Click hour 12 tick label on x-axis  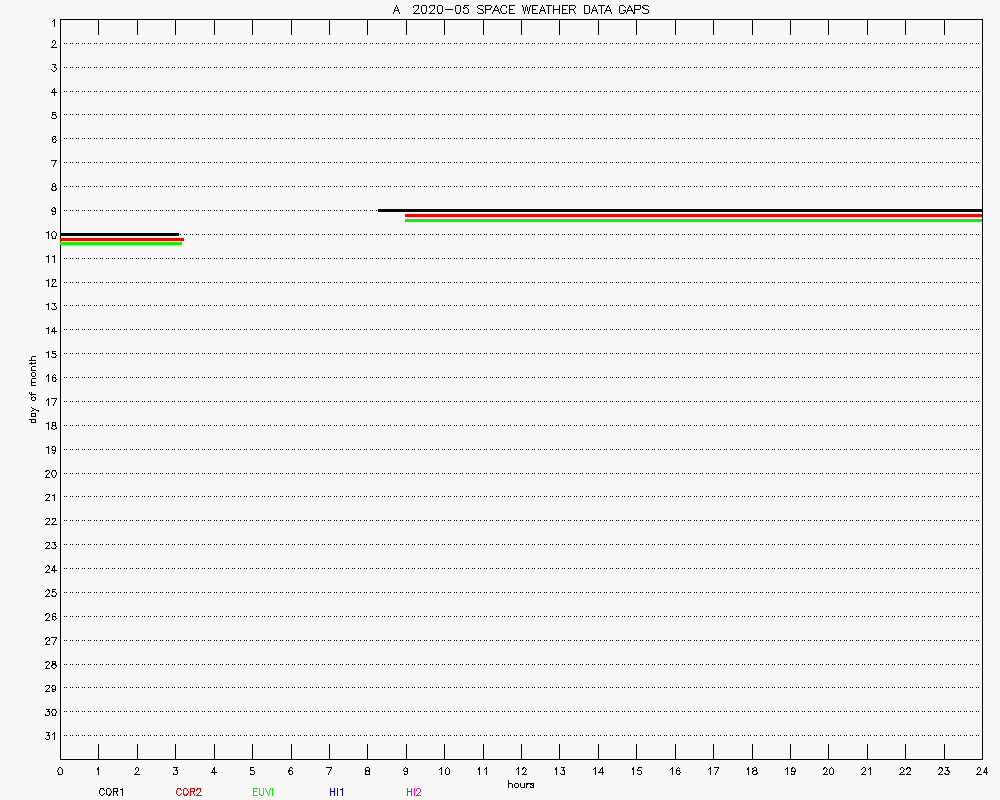(x=521, y=771)
